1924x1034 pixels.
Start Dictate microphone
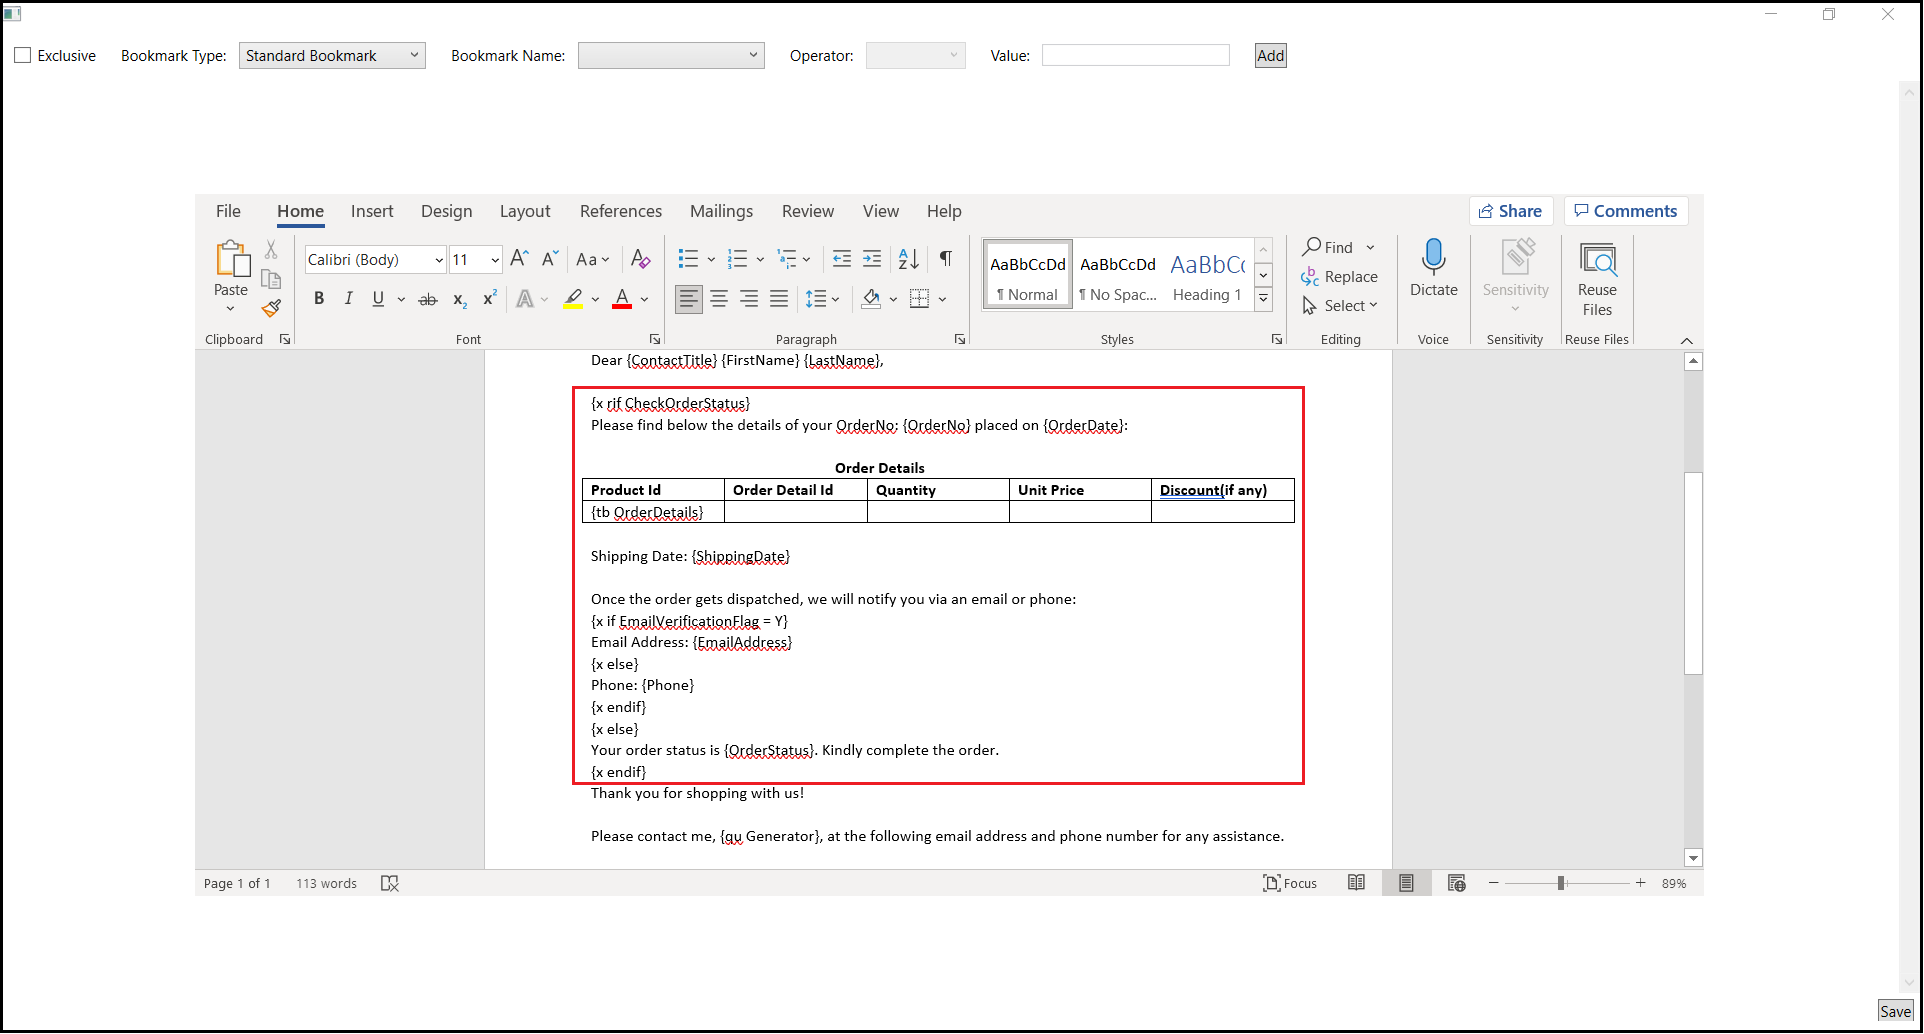tap(1433, 268)
